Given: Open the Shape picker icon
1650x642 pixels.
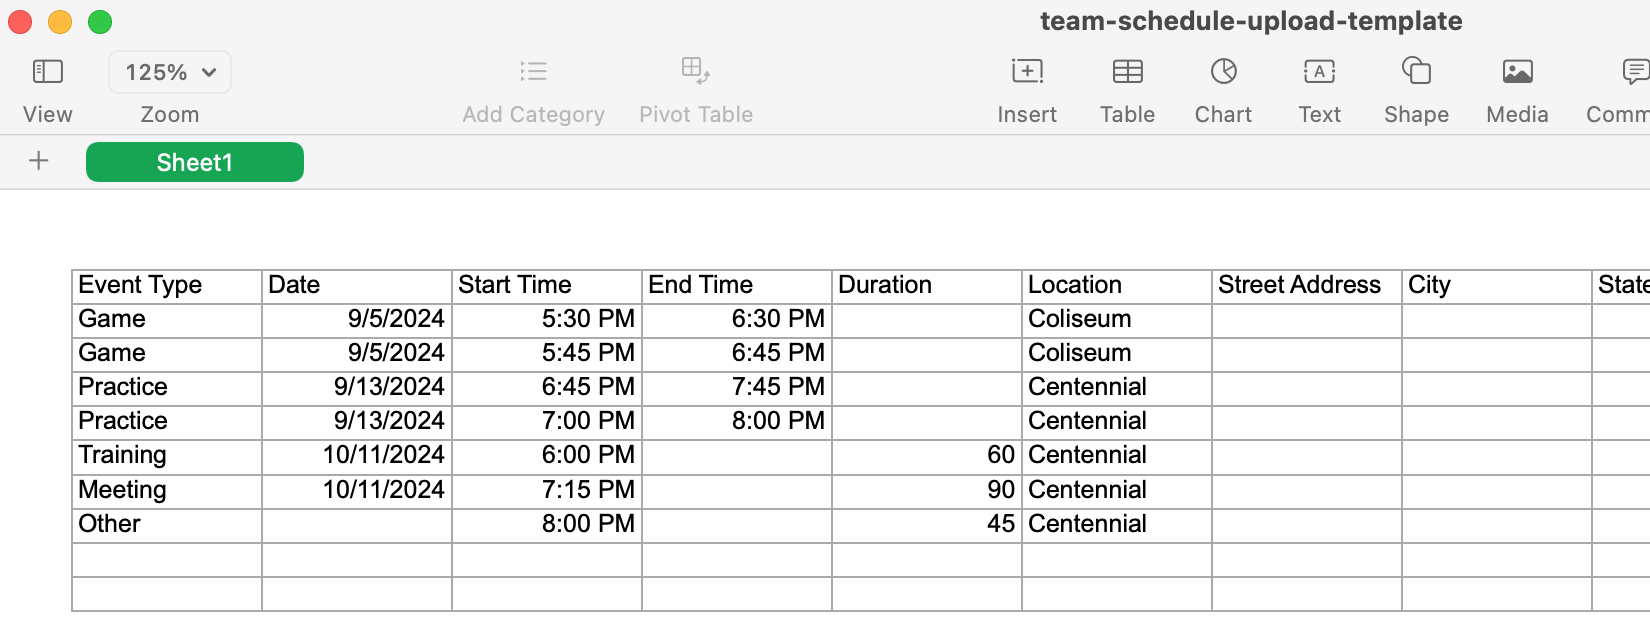Looking at the screenshot, I should [x=1416, y=72].
